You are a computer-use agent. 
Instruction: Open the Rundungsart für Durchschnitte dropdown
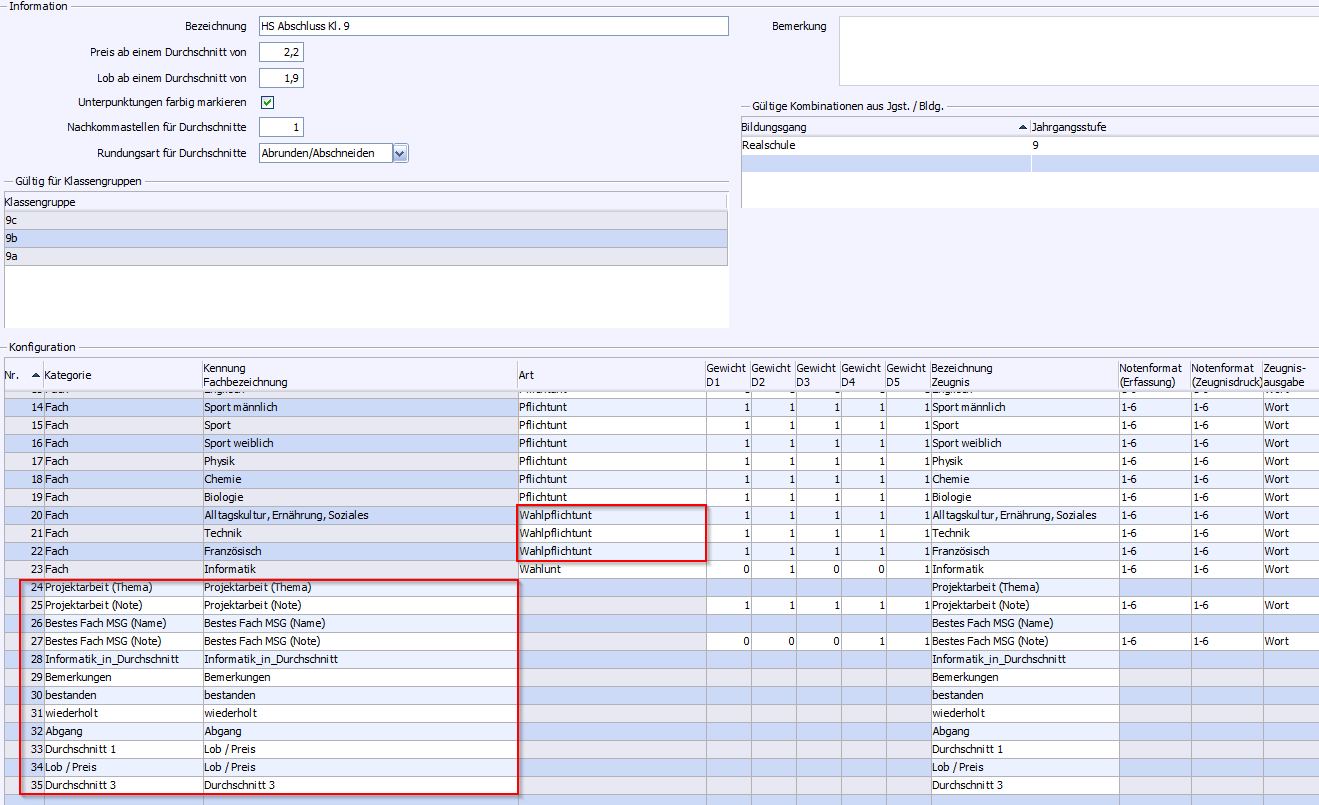(x=400, y=153)
